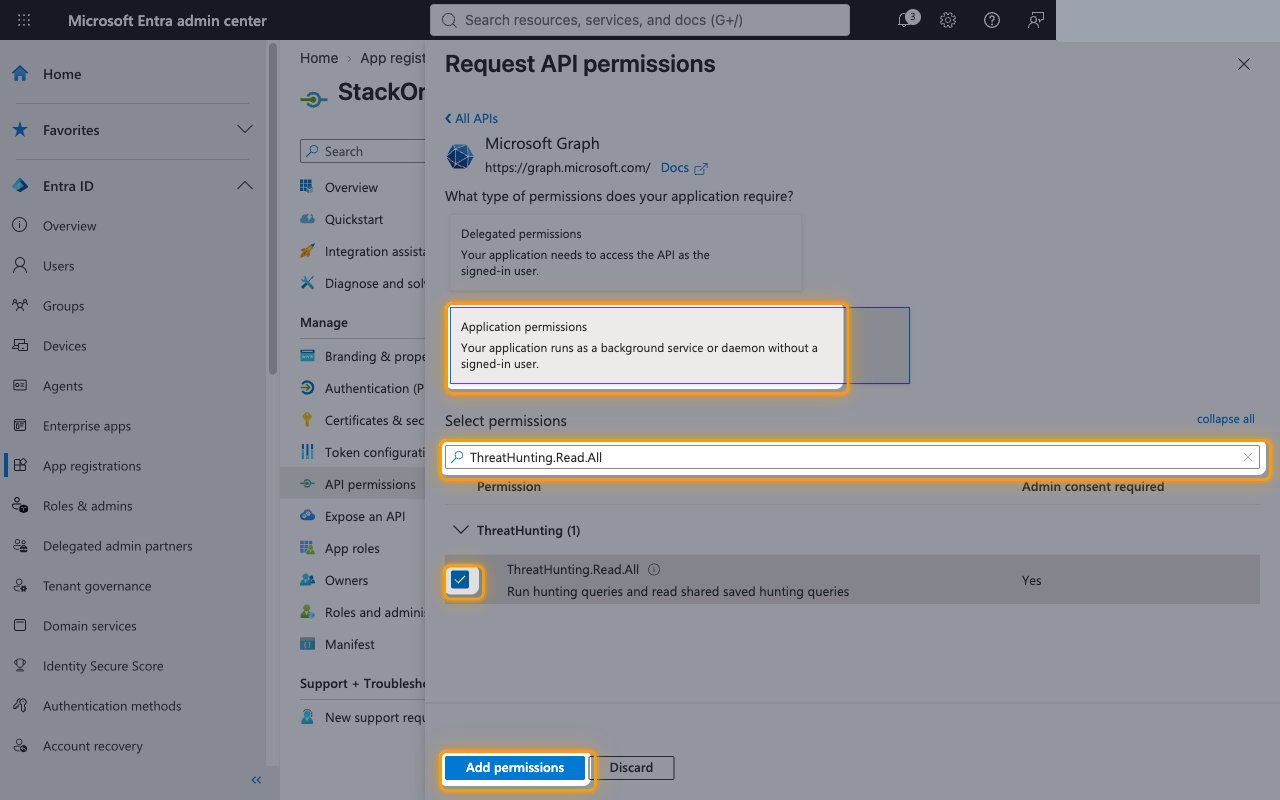The image size is (1280, 800).
Task: Collapse the Favorites section chevron
Action: [x=244, y=130]
